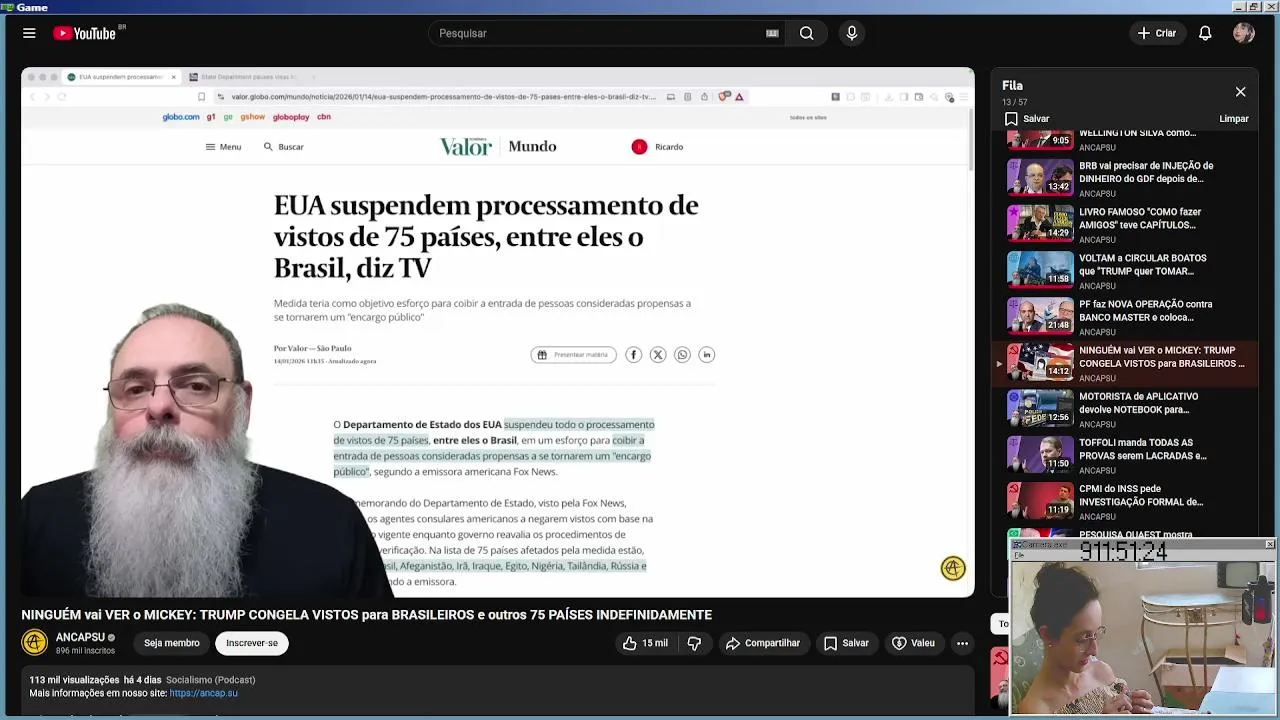This screenshot has width=1280, height=720.
Task: Click Buscar on the Valor page
Action: pos(284,147)
